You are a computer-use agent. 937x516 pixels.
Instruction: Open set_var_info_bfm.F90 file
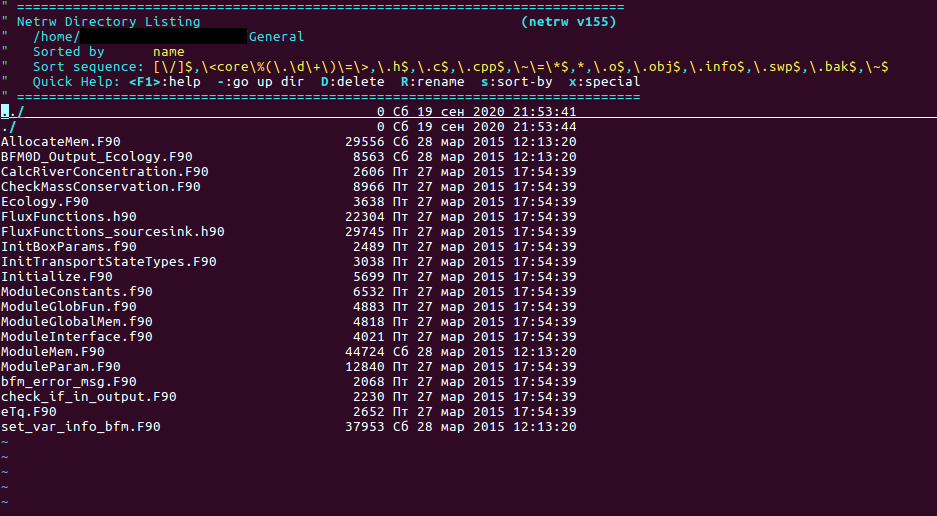pos(80,426)
